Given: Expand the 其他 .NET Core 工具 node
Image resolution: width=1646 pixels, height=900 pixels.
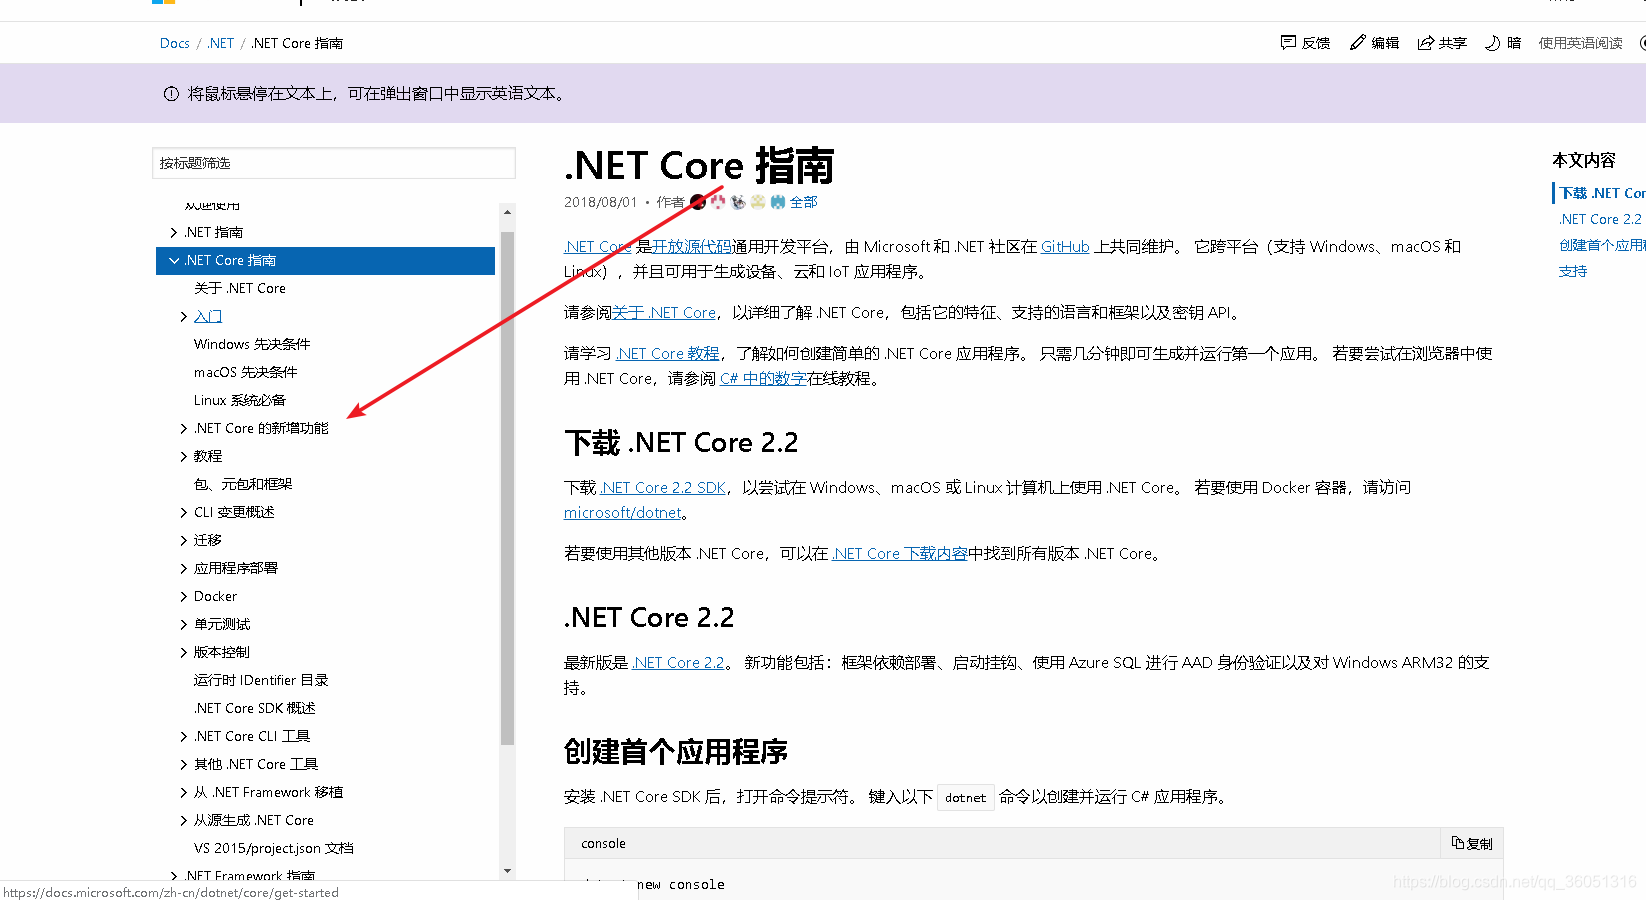Looking at the screenshot, I should point(184,764).
